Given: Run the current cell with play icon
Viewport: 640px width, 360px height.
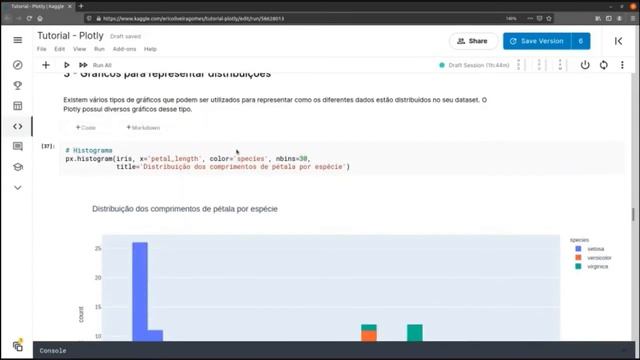Looking at the screenshot, I should click(x=66, y=65).
